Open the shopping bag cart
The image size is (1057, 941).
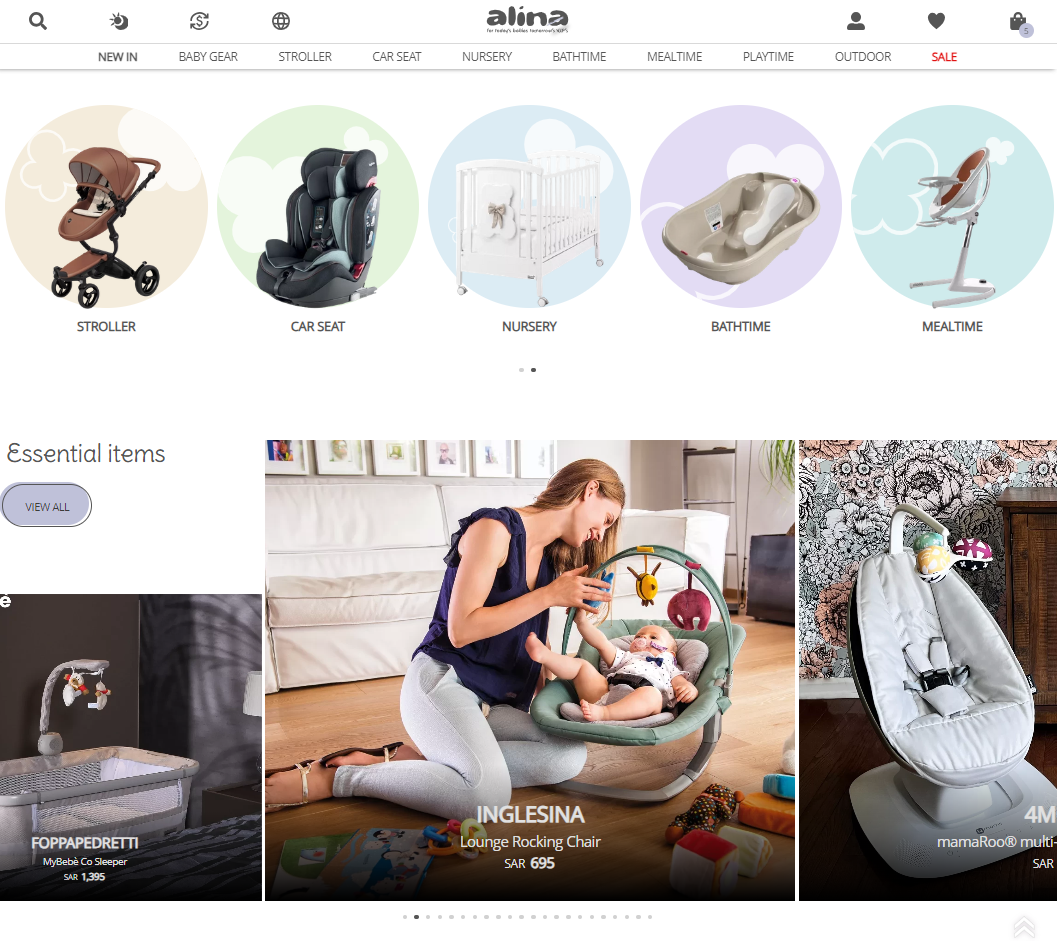tap(1019, 23)
